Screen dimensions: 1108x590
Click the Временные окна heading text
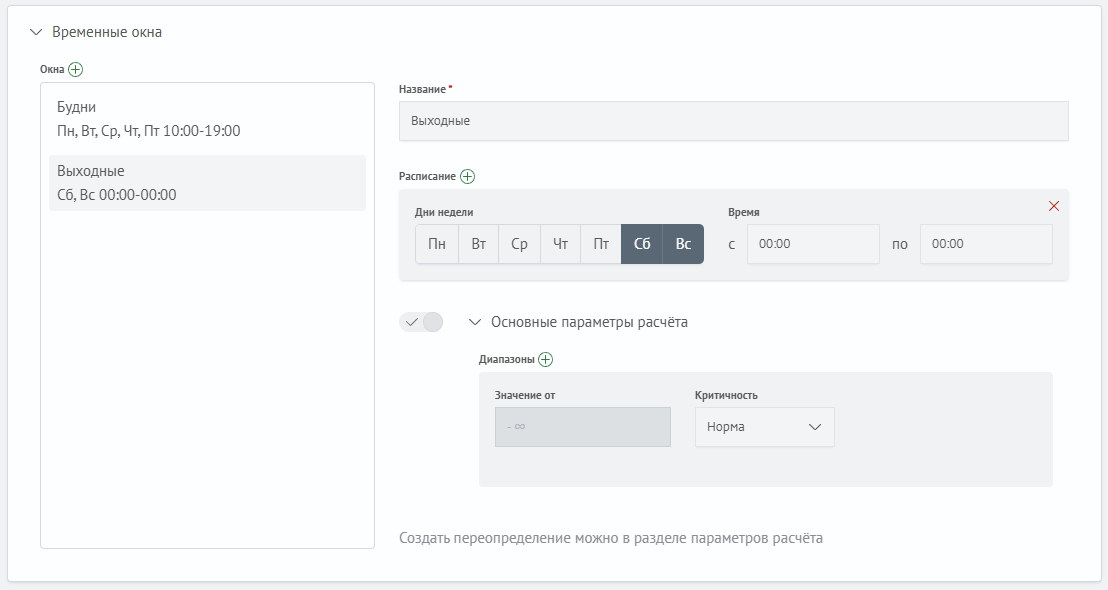[107, 33]
